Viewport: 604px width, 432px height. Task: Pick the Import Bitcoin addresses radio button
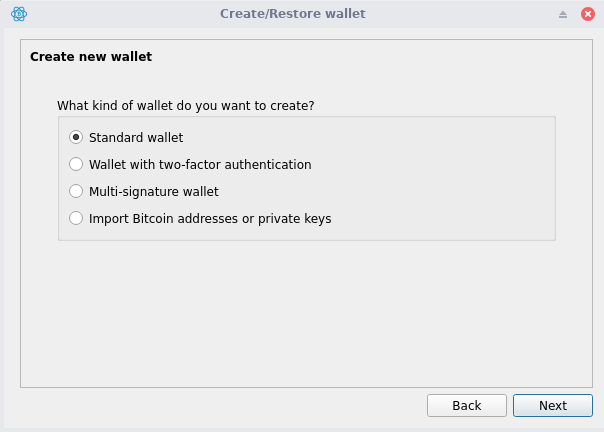76,218
